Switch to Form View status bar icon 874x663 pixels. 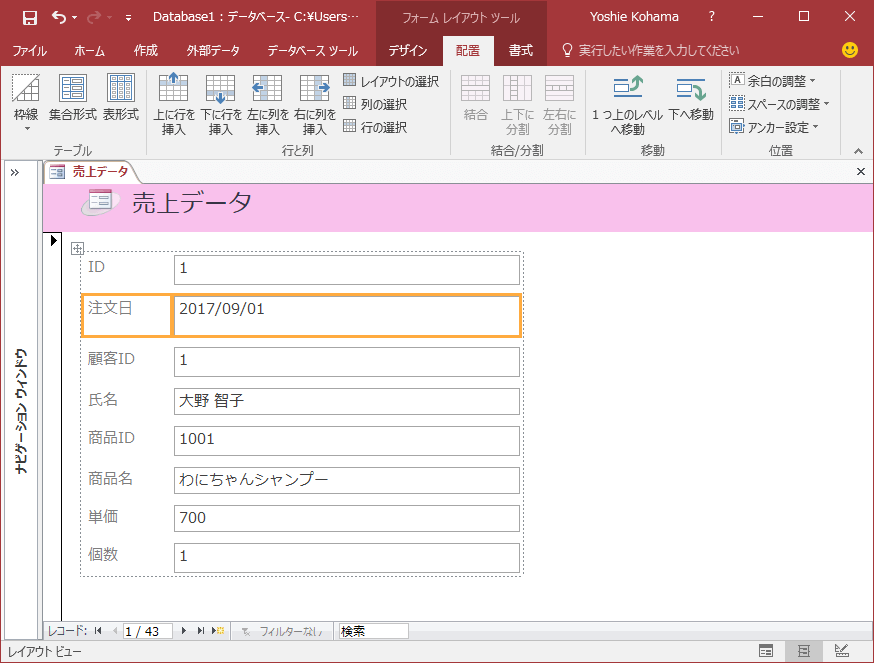(x=766, y=651)
